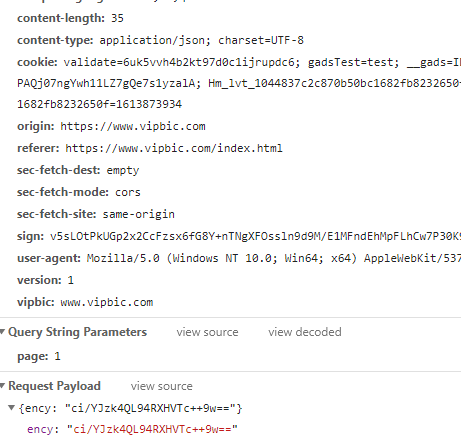
Task: Select the version header row
Action: coord(45,280)
